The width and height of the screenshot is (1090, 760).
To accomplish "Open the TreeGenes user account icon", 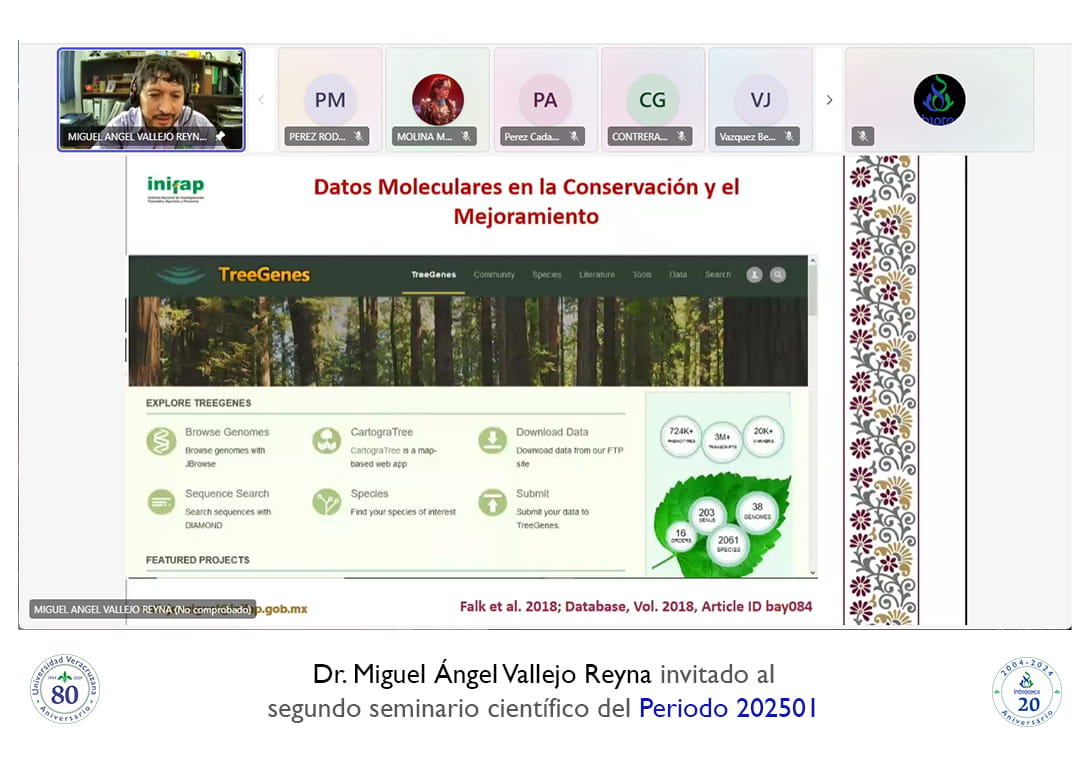I will point(754,275).
